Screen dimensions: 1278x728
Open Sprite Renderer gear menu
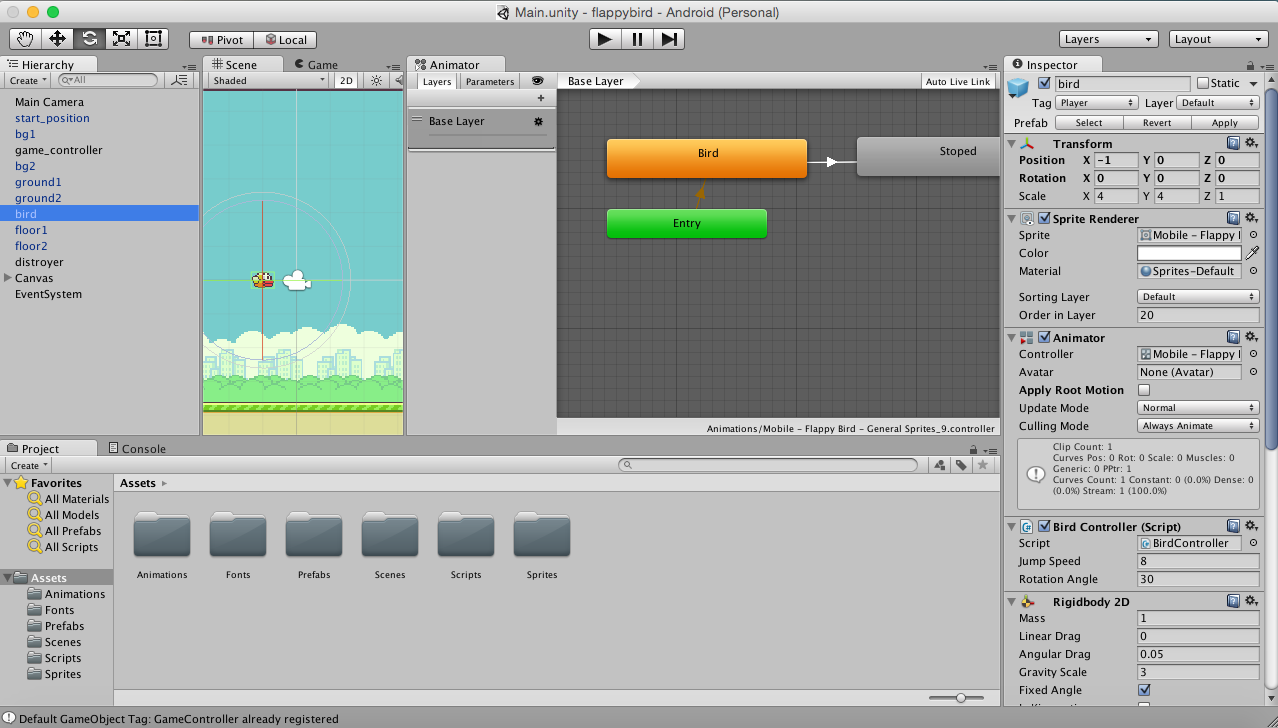[1250, 218]
